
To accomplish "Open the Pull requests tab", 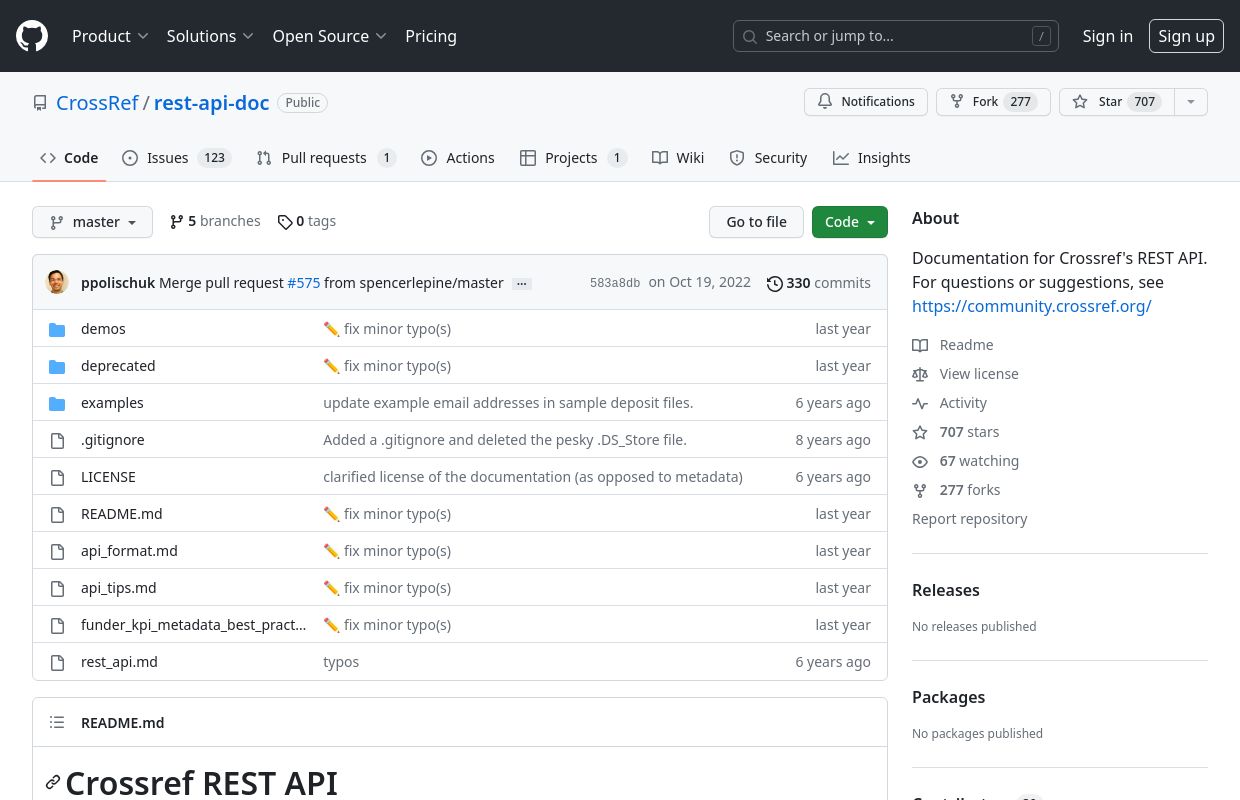I will pyautogui.click(x=326, y=158).
